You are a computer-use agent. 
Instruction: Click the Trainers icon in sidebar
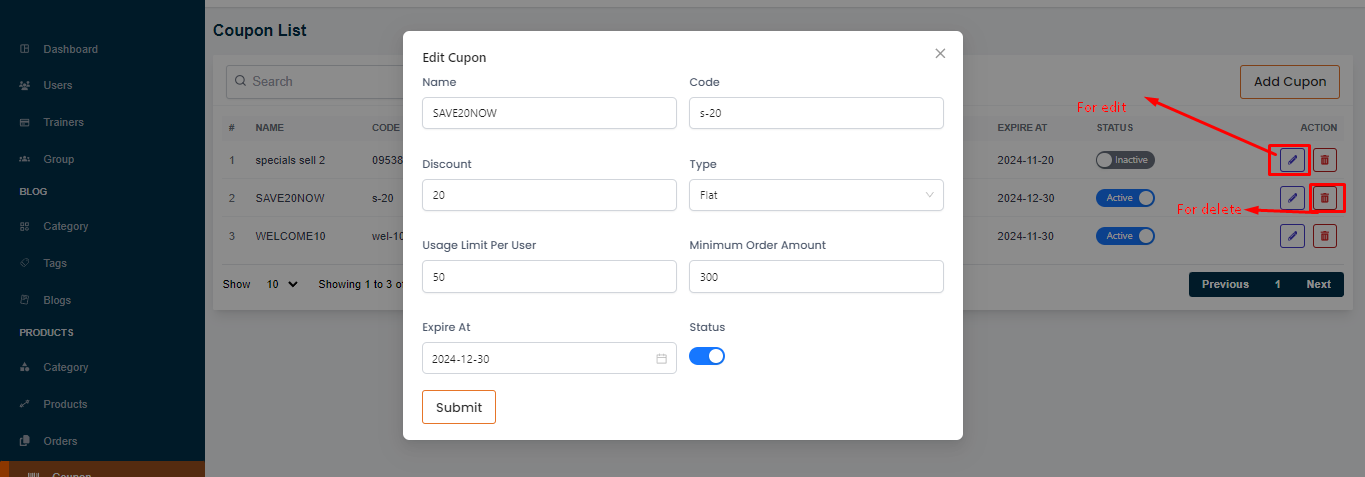click(24, 122)
